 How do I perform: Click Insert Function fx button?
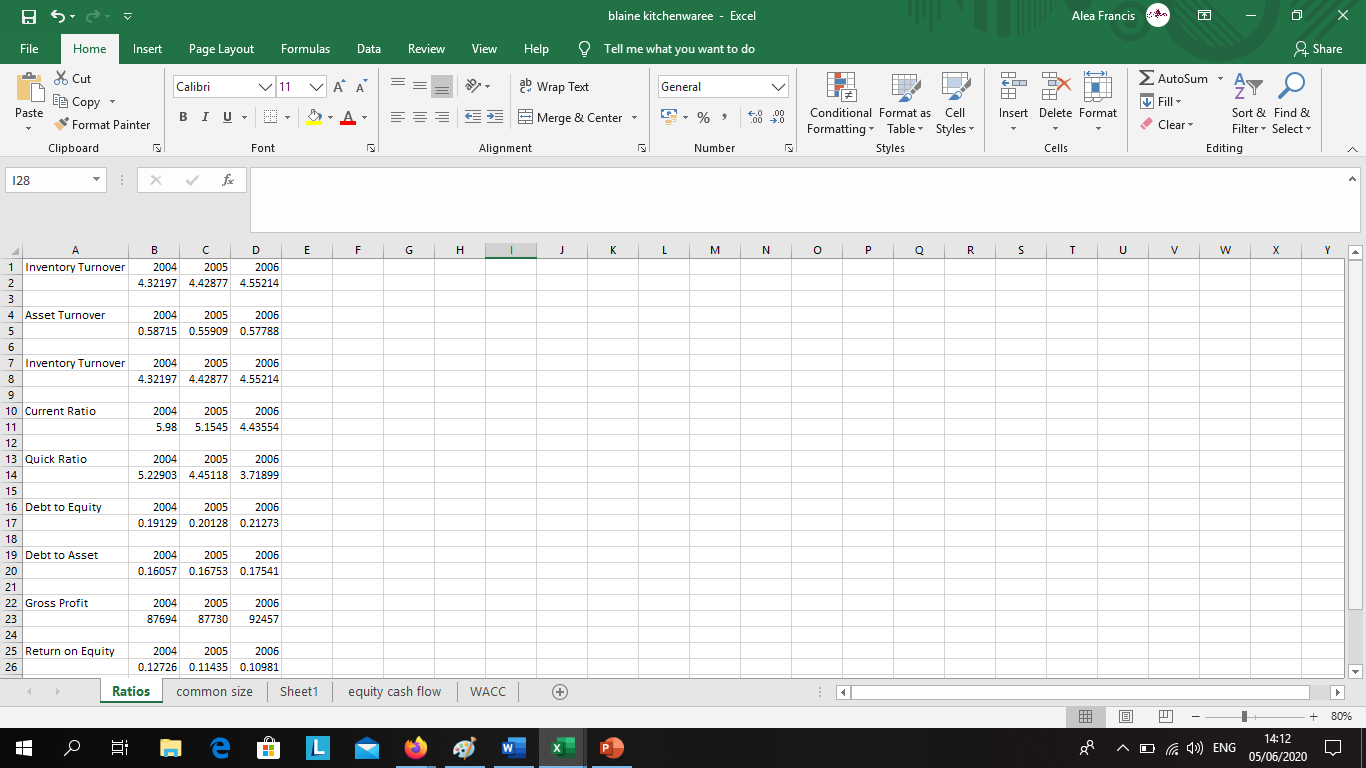coord(228,180)
